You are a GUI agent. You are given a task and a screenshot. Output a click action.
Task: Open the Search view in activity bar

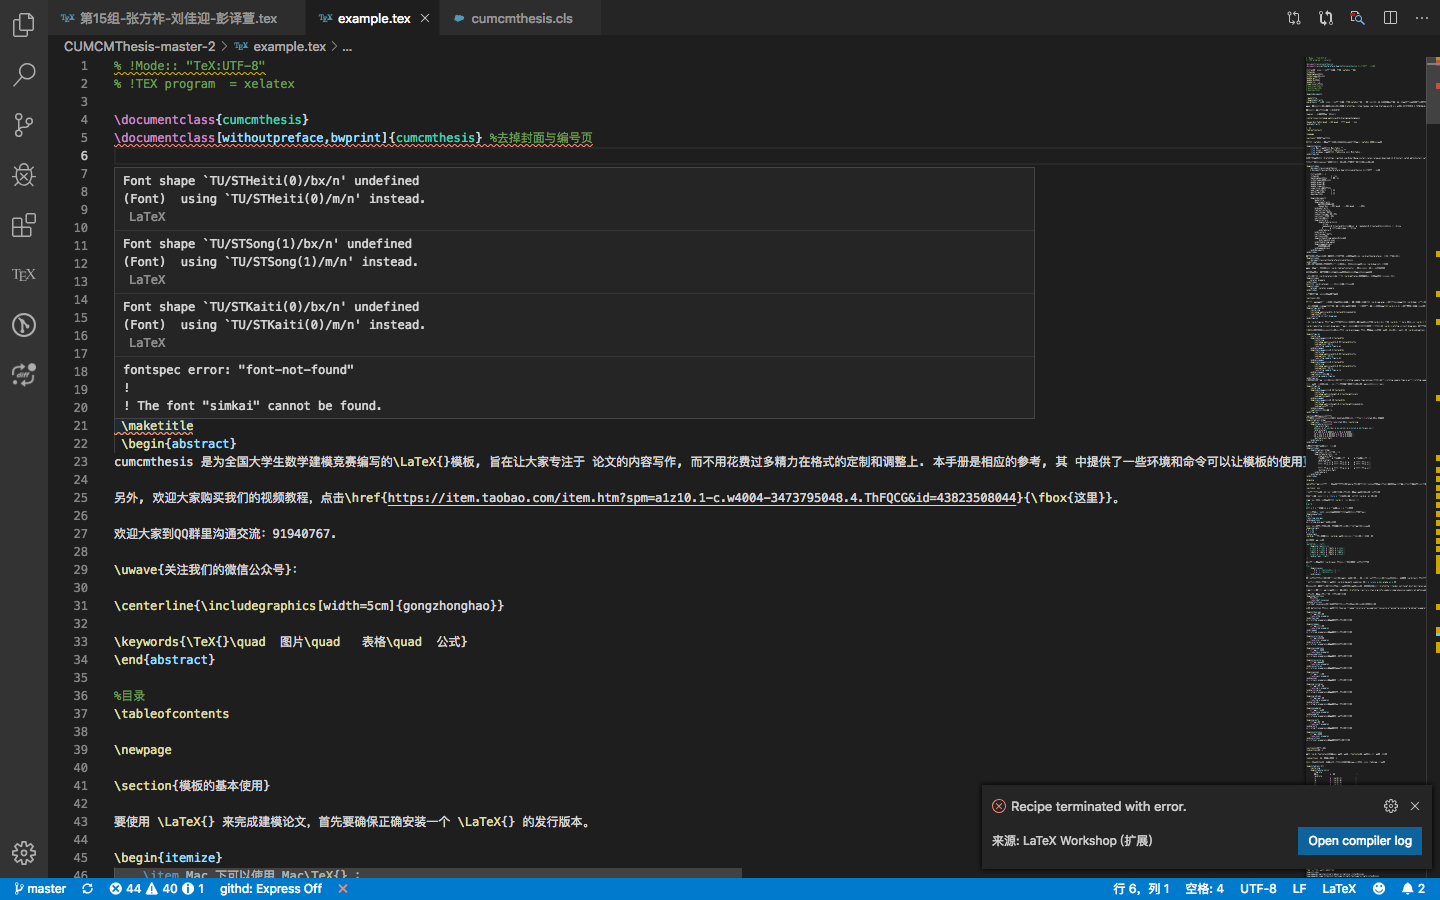point(24,74)
